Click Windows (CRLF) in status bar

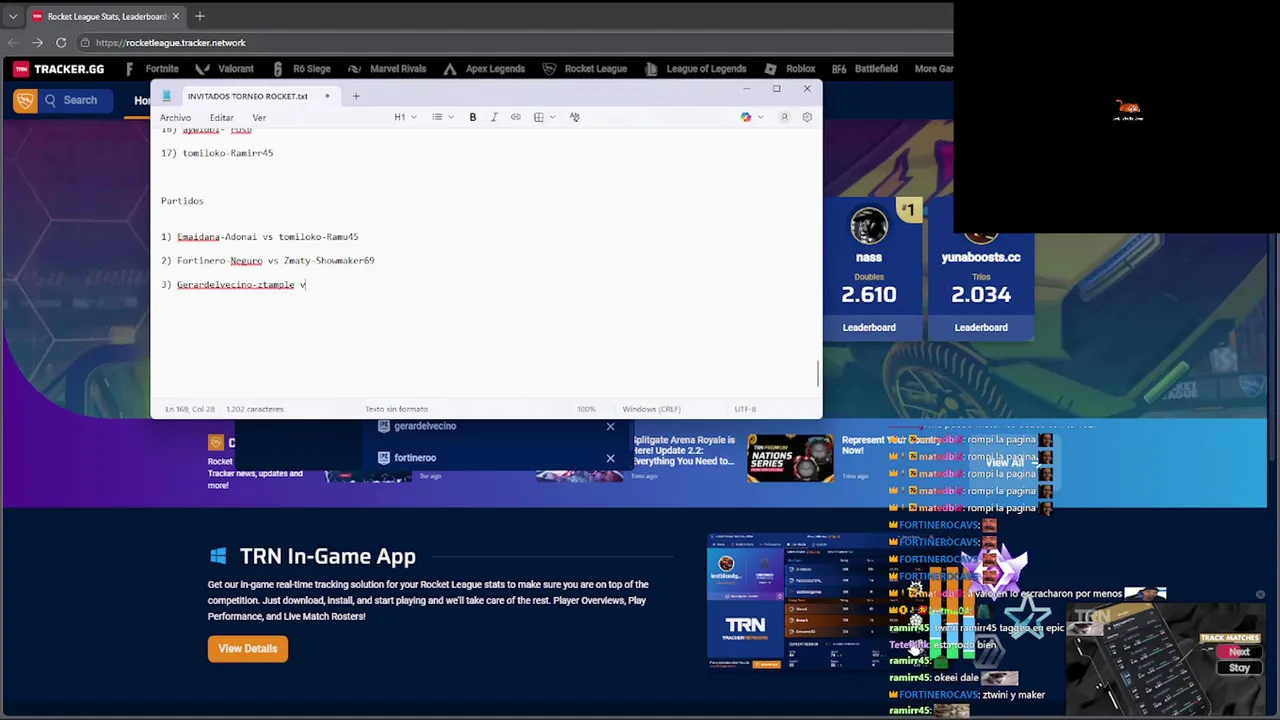coord(651,409)
